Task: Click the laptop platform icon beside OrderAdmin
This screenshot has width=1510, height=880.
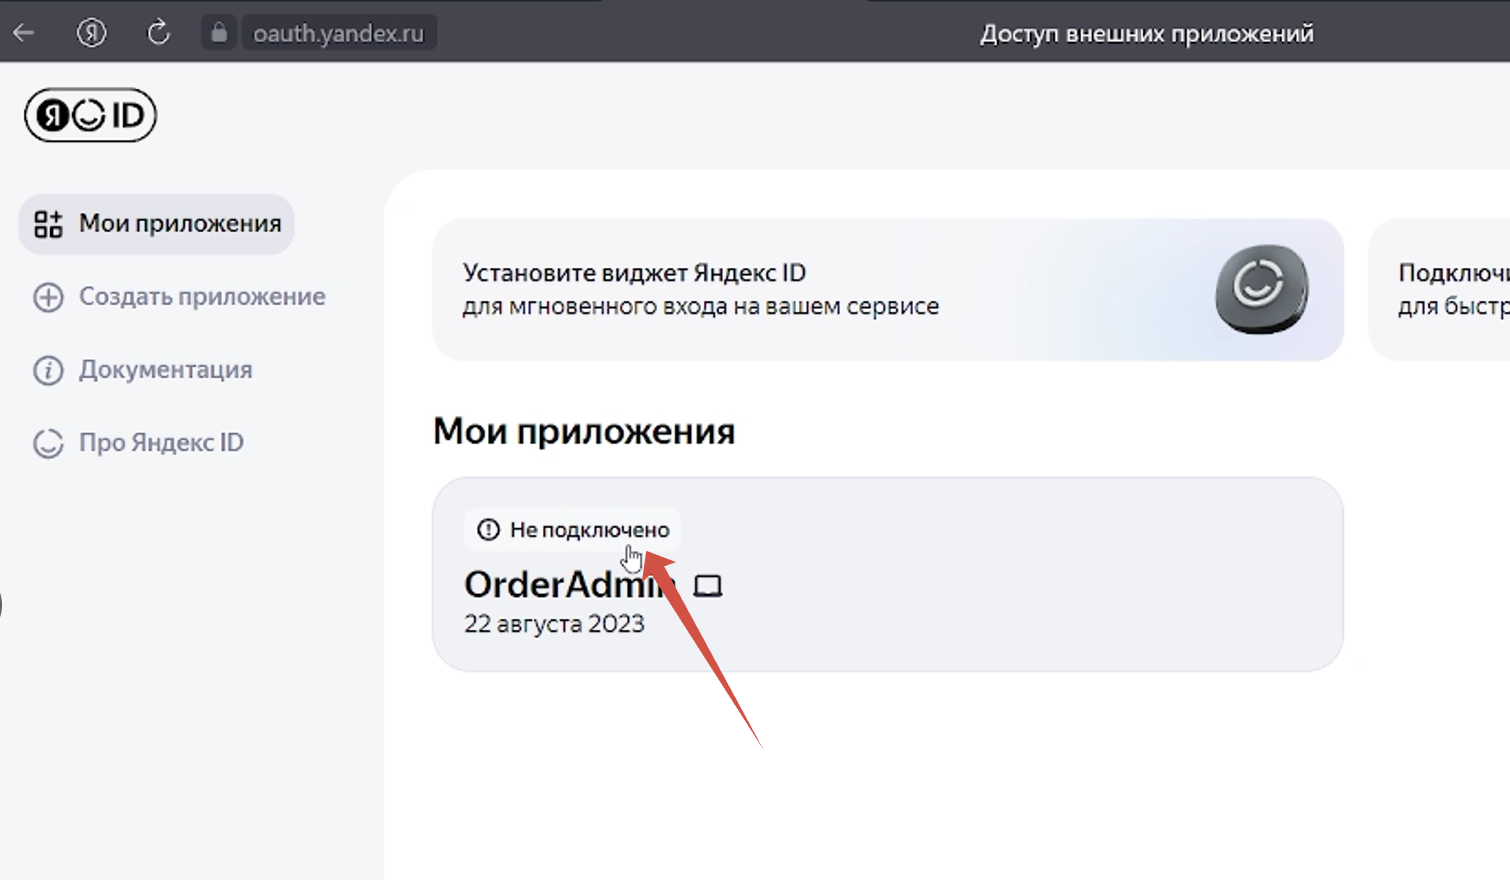Action: 708,586
